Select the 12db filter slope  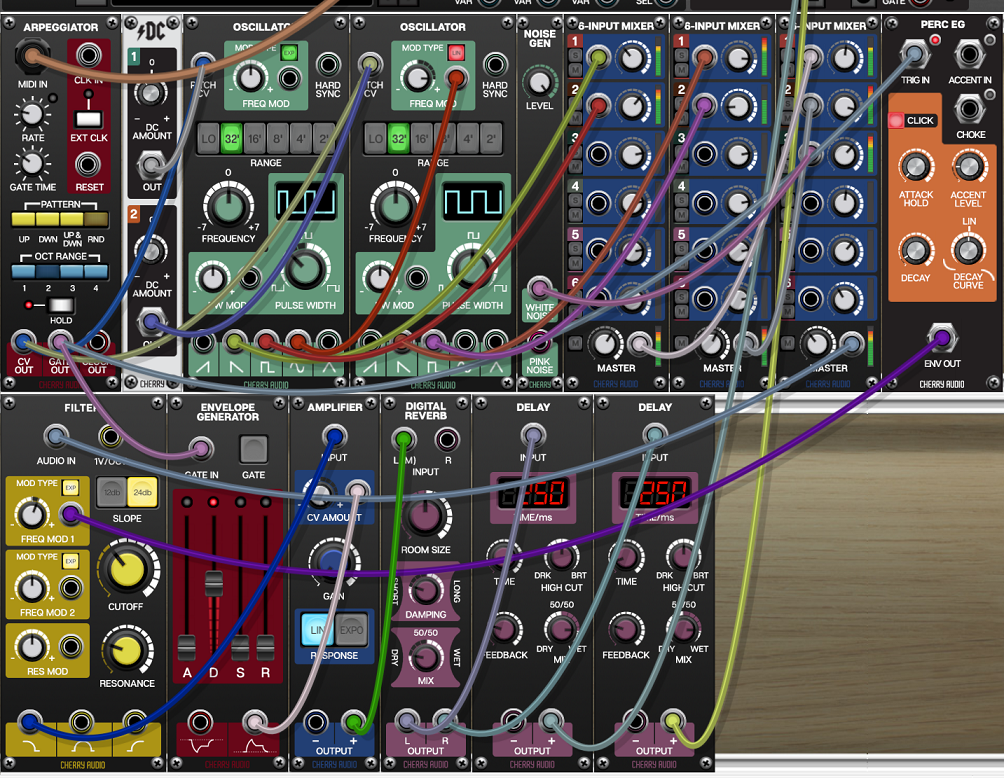pyautogui.click(x=112, y=492)
